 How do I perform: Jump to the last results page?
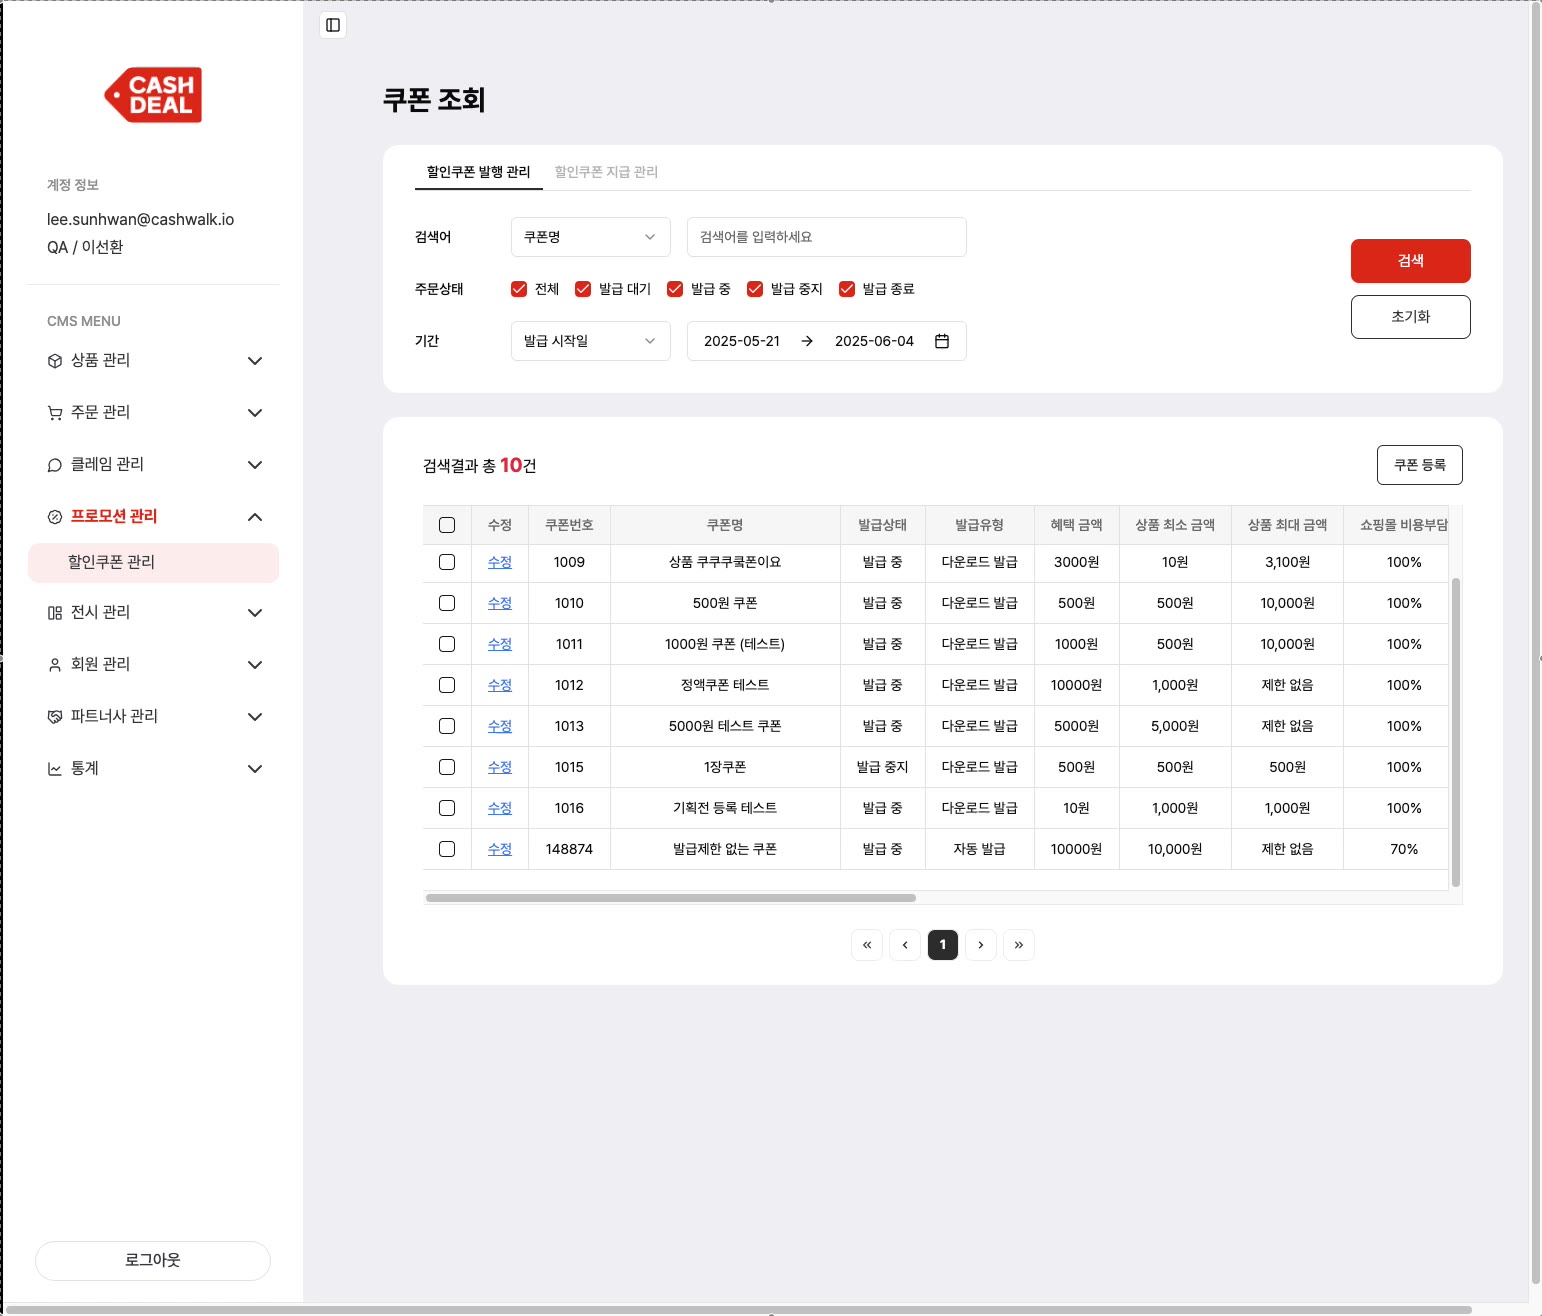point(1018,945)
